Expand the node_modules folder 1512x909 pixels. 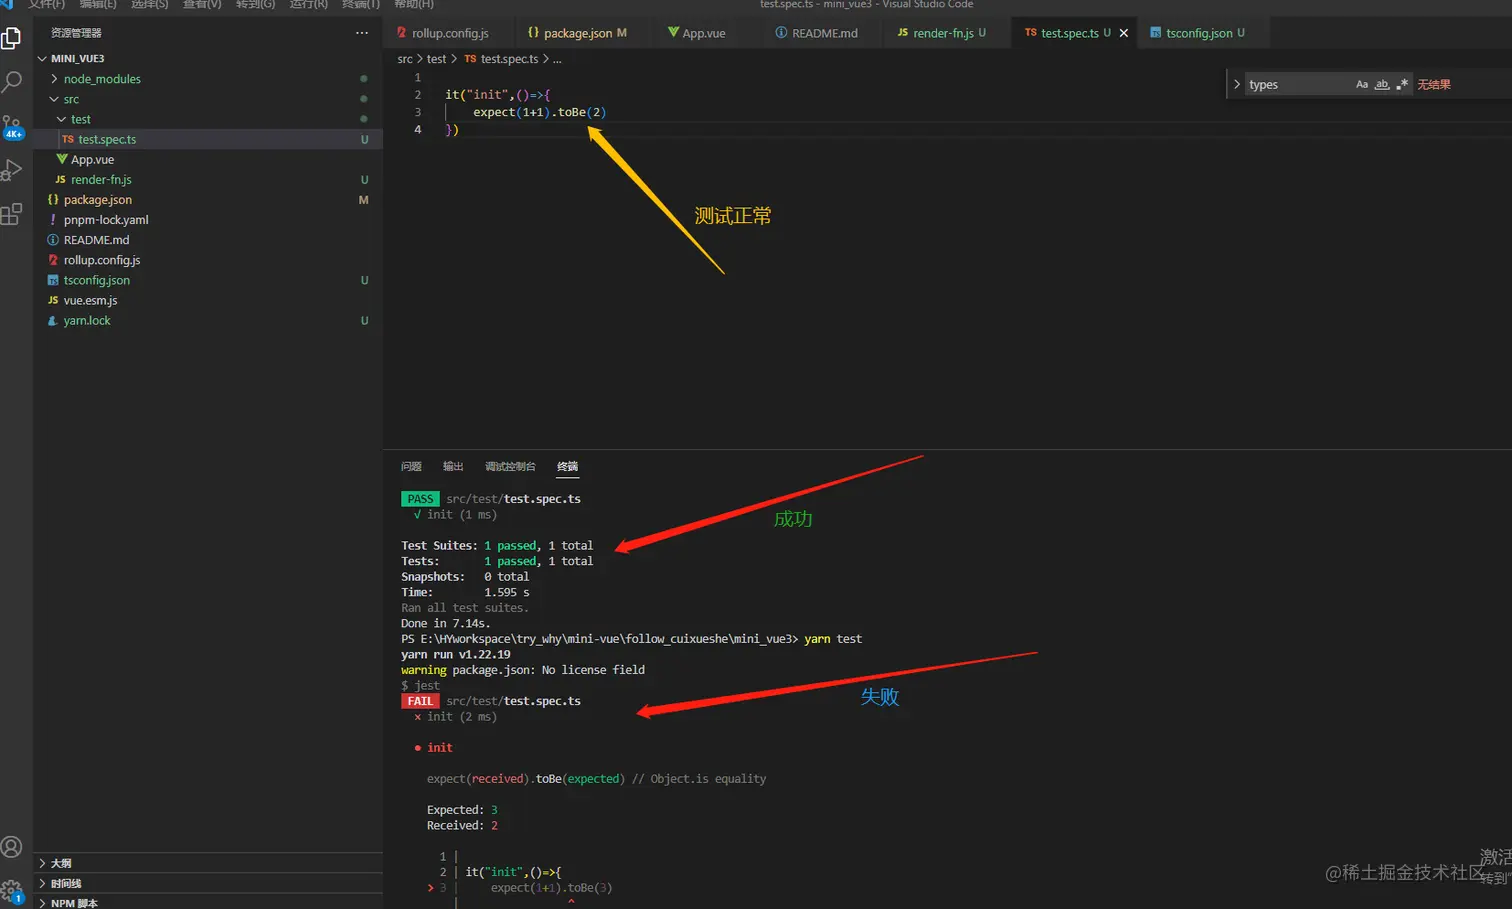click(54, 79)
